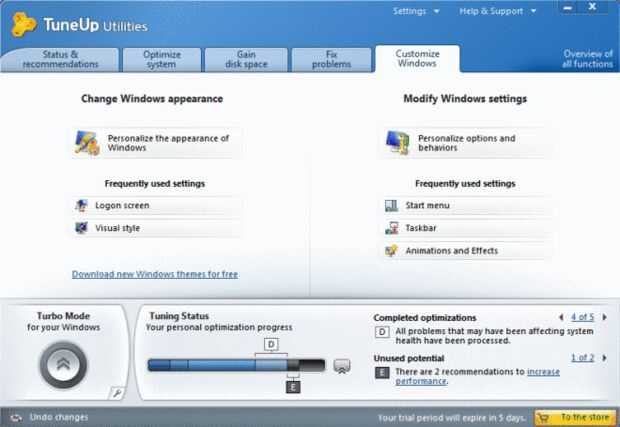Click the tuning status details icon beside the progress bar
The width and height of the screenshot is (620, 427).
pos(342,366)
